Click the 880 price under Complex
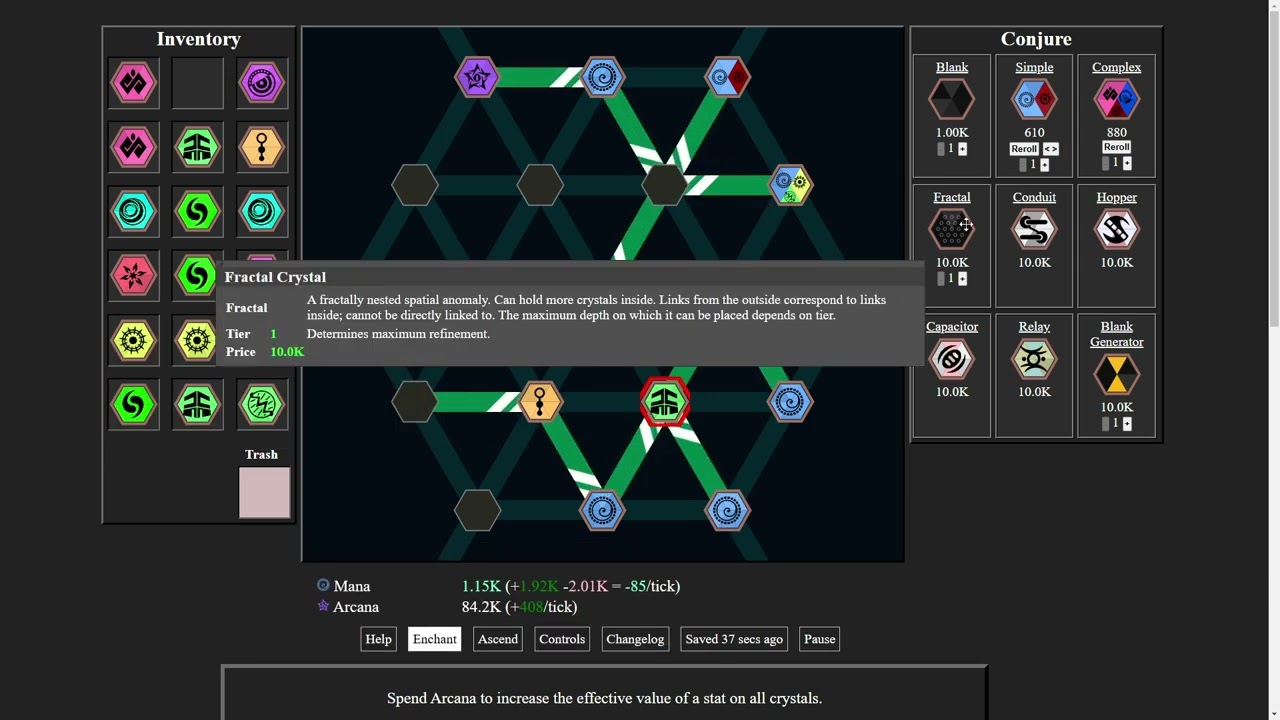This screenshot has width=1280, height=720. [x=1116, y=132]
